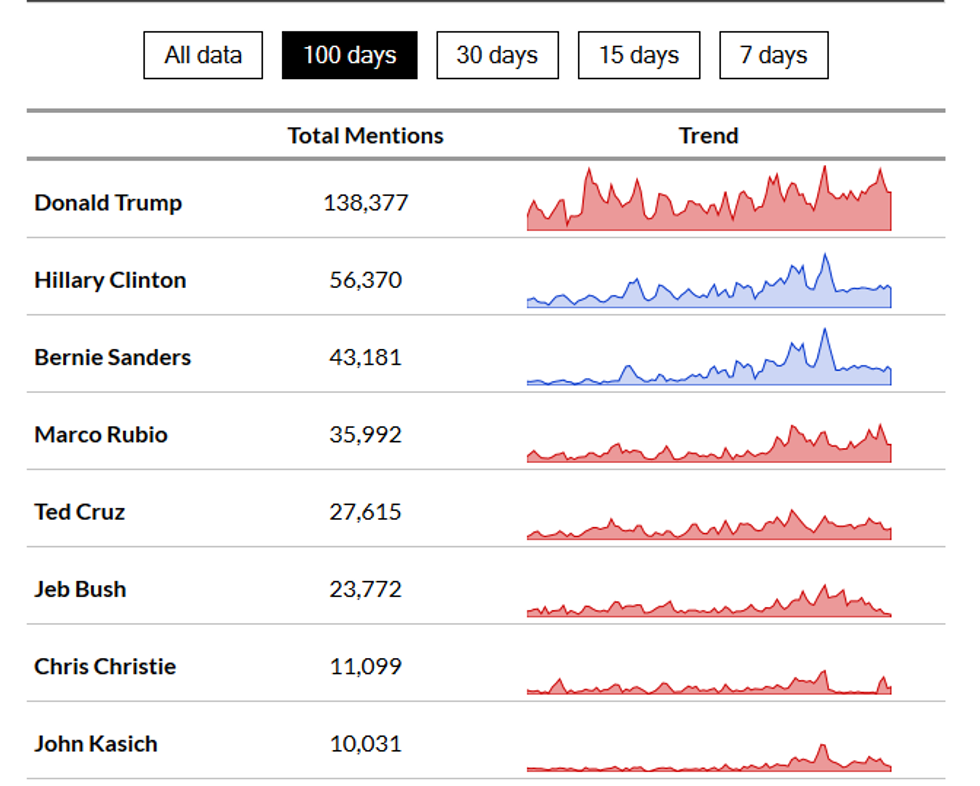Click John Kasich's trend chart
Image resolution: width=980 pixels, height=786 pixels.
coord(708,762)
